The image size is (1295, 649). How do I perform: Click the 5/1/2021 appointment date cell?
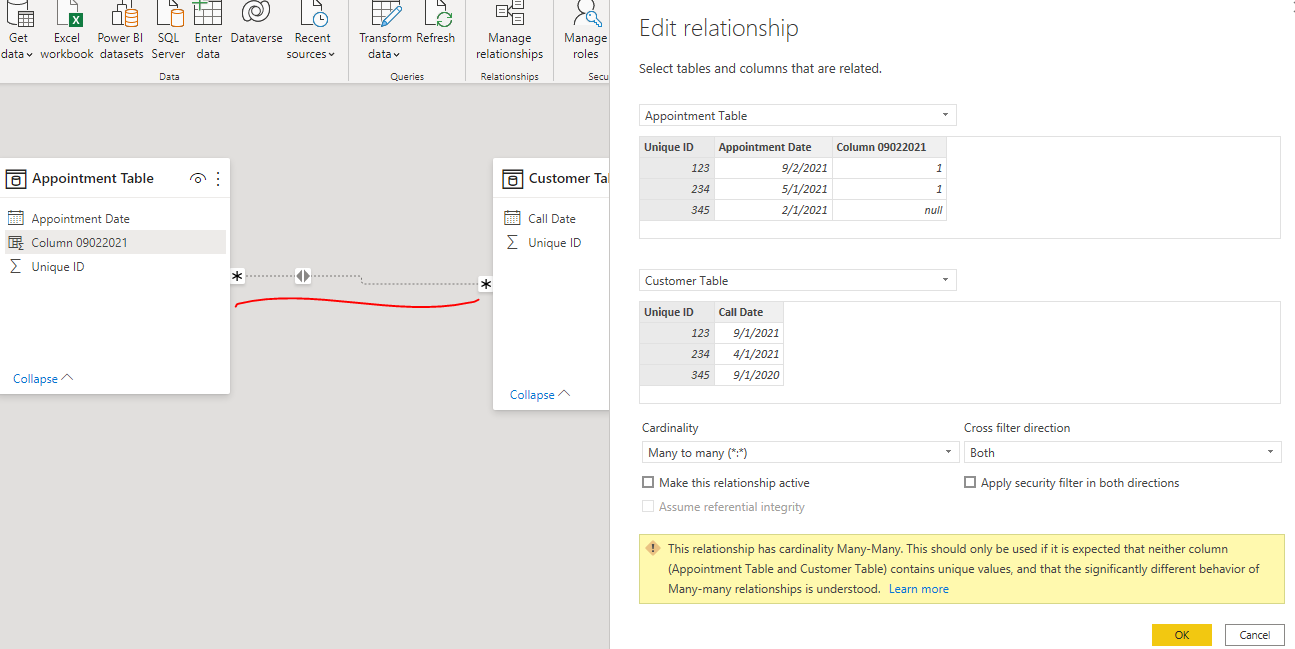pyautogui.click(x=774, y=189)
